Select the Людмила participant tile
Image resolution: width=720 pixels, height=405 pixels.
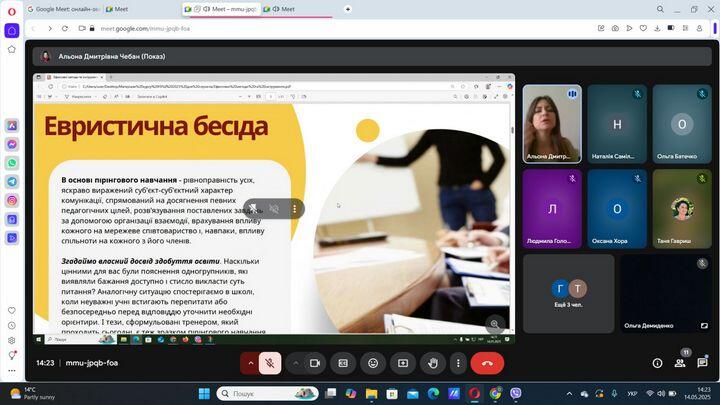coord(552,209)
